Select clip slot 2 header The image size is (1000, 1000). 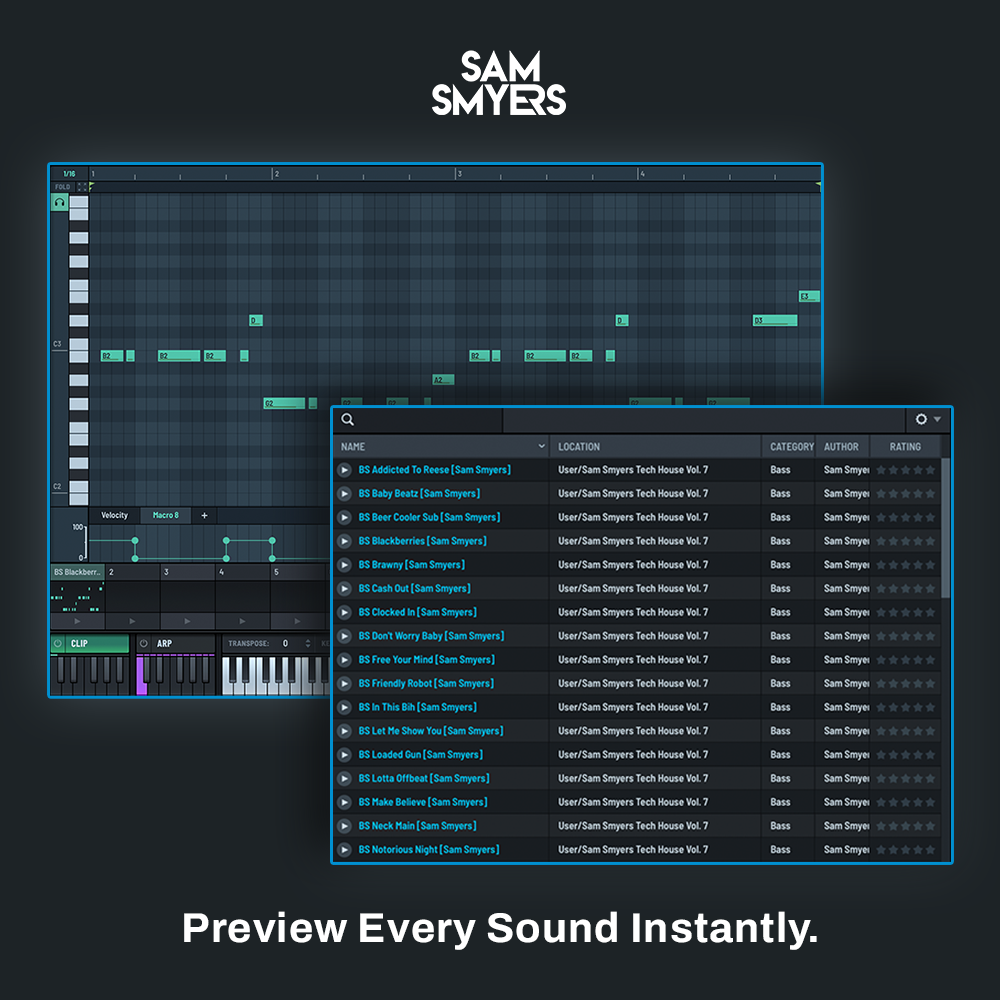tap(132, 572)
